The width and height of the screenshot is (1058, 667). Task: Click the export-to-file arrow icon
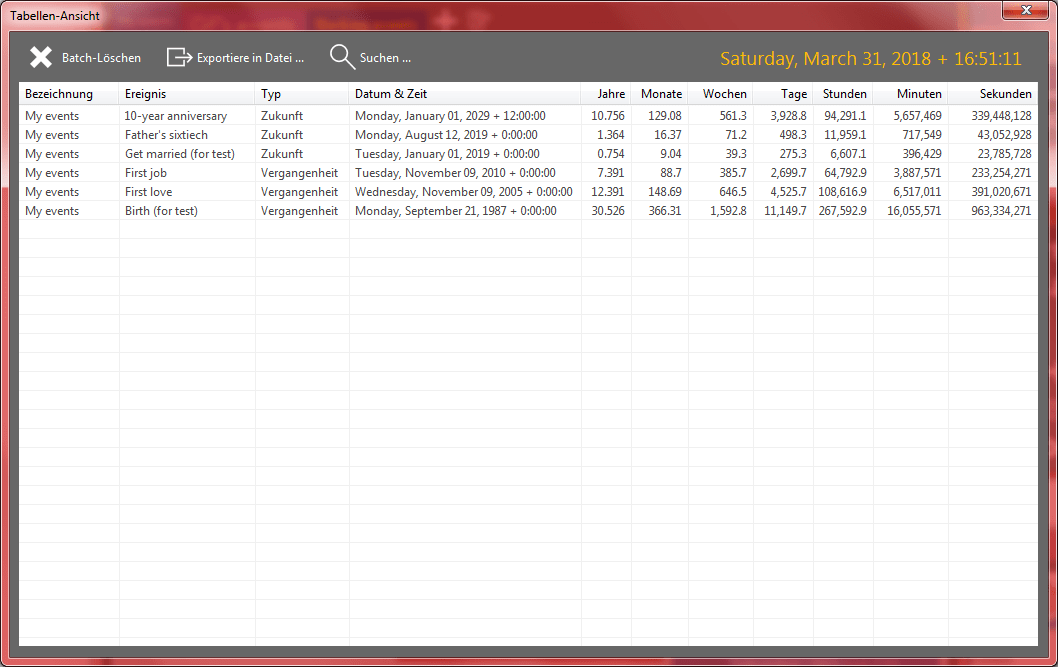[x=179, y=57]
